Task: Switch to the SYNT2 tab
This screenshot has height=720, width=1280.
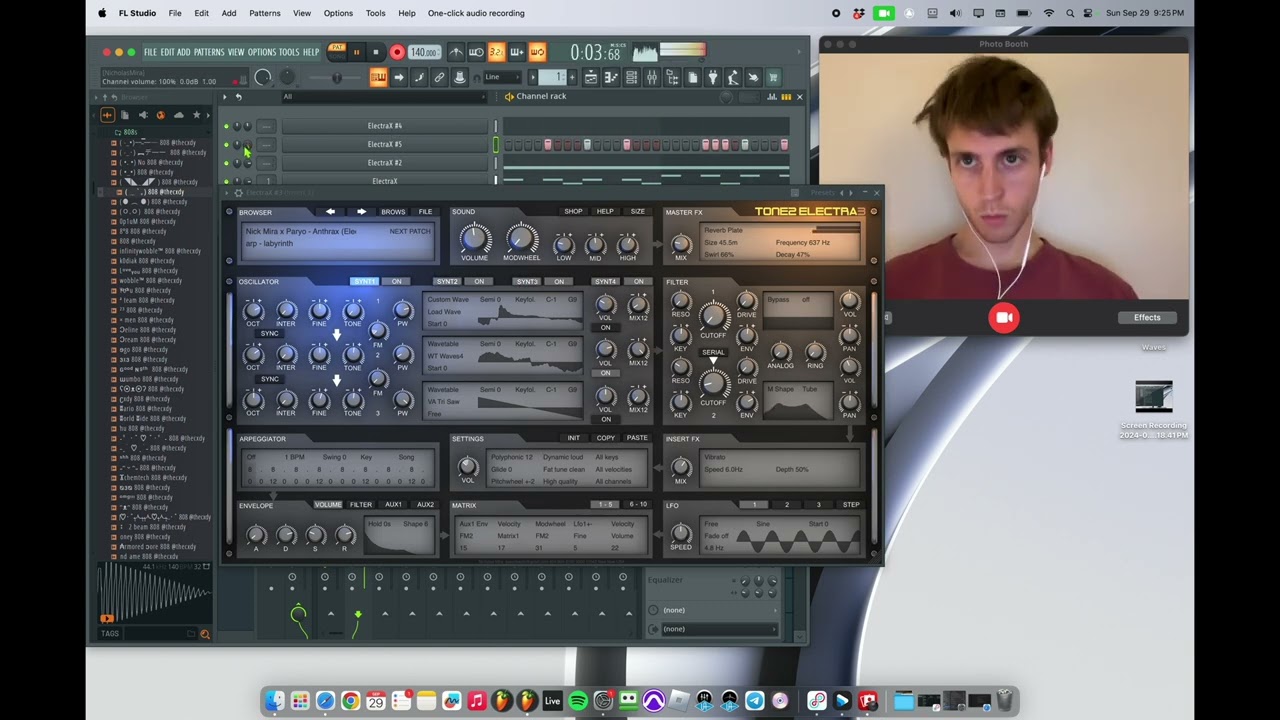Action: [447, 282]
